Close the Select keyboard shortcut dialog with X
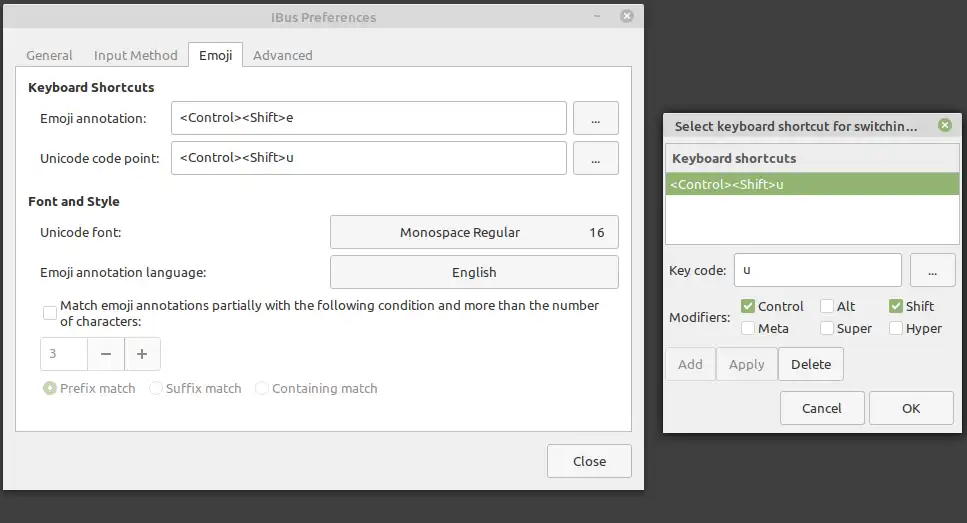 tap(945, 125)
